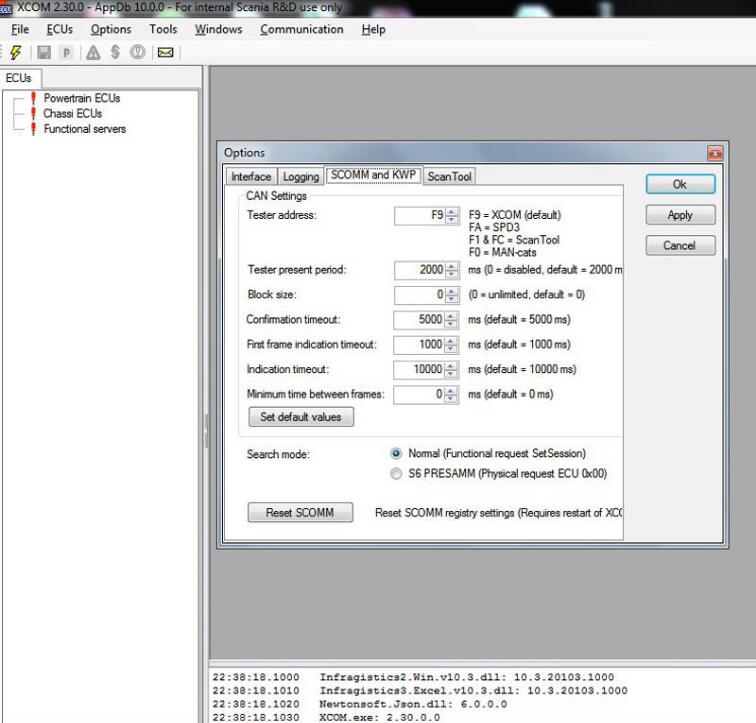The image size is (756, 723).
Task: Open the Options menu
Action: 111,29
